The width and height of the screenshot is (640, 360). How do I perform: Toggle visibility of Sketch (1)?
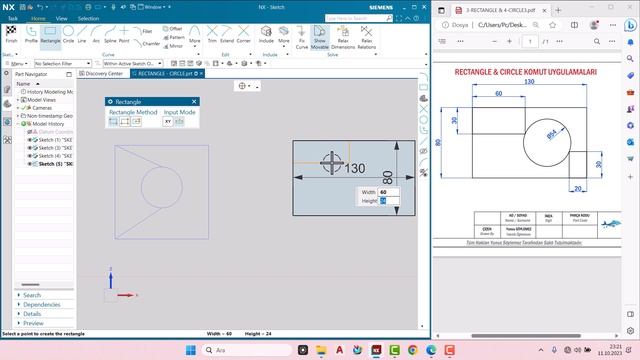(29, 140)
